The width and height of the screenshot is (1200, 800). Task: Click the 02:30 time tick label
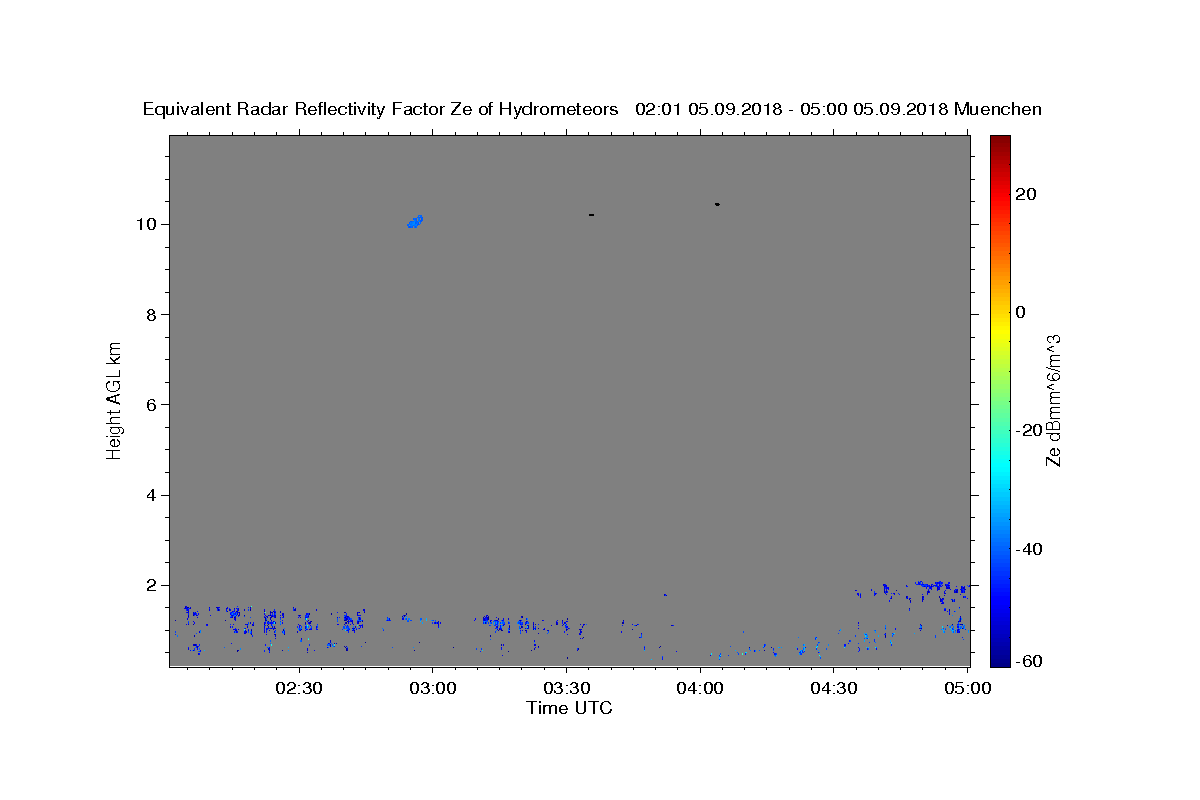298,689
